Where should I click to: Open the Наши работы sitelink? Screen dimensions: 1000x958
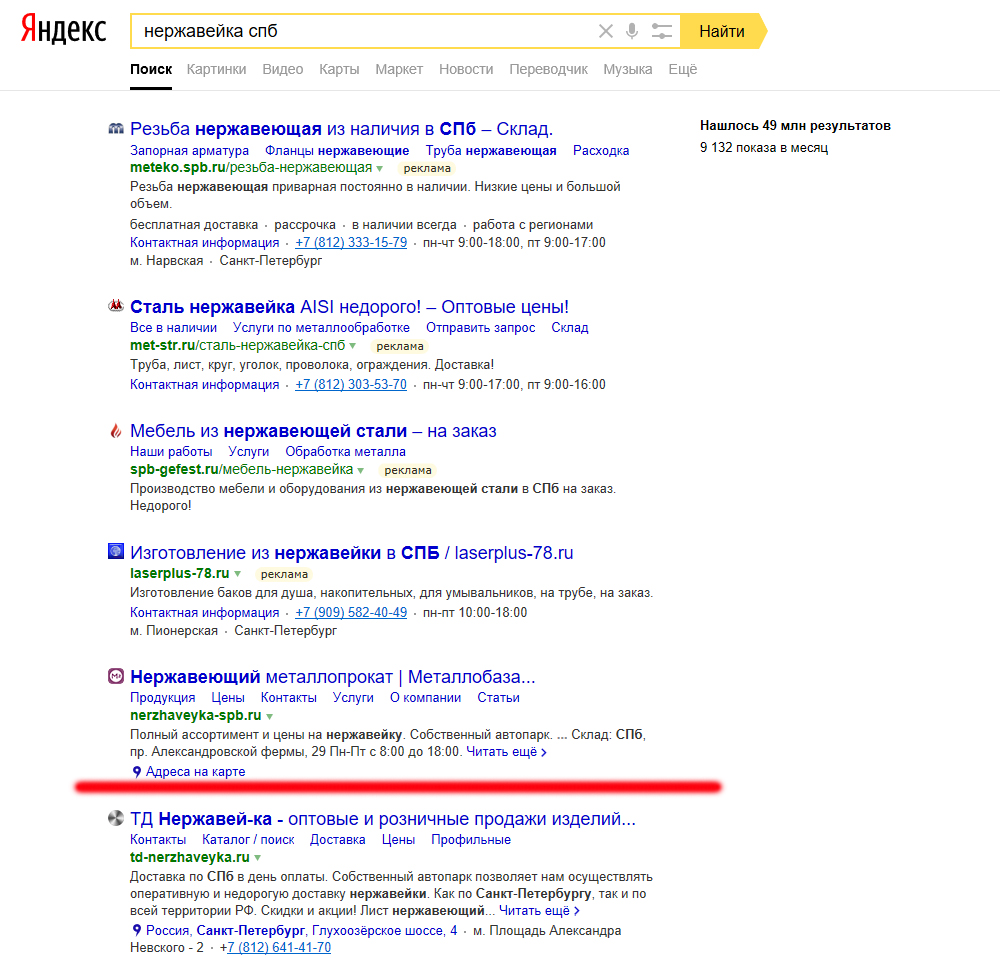(x=171, y=452)
